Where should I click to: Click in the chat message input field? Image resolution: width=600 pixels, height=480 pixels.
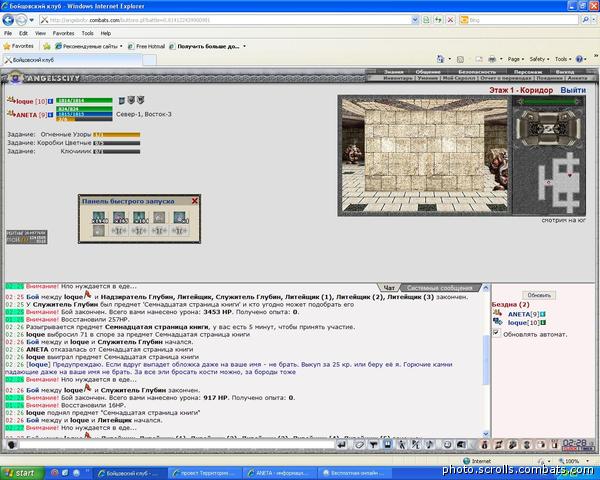177,445
